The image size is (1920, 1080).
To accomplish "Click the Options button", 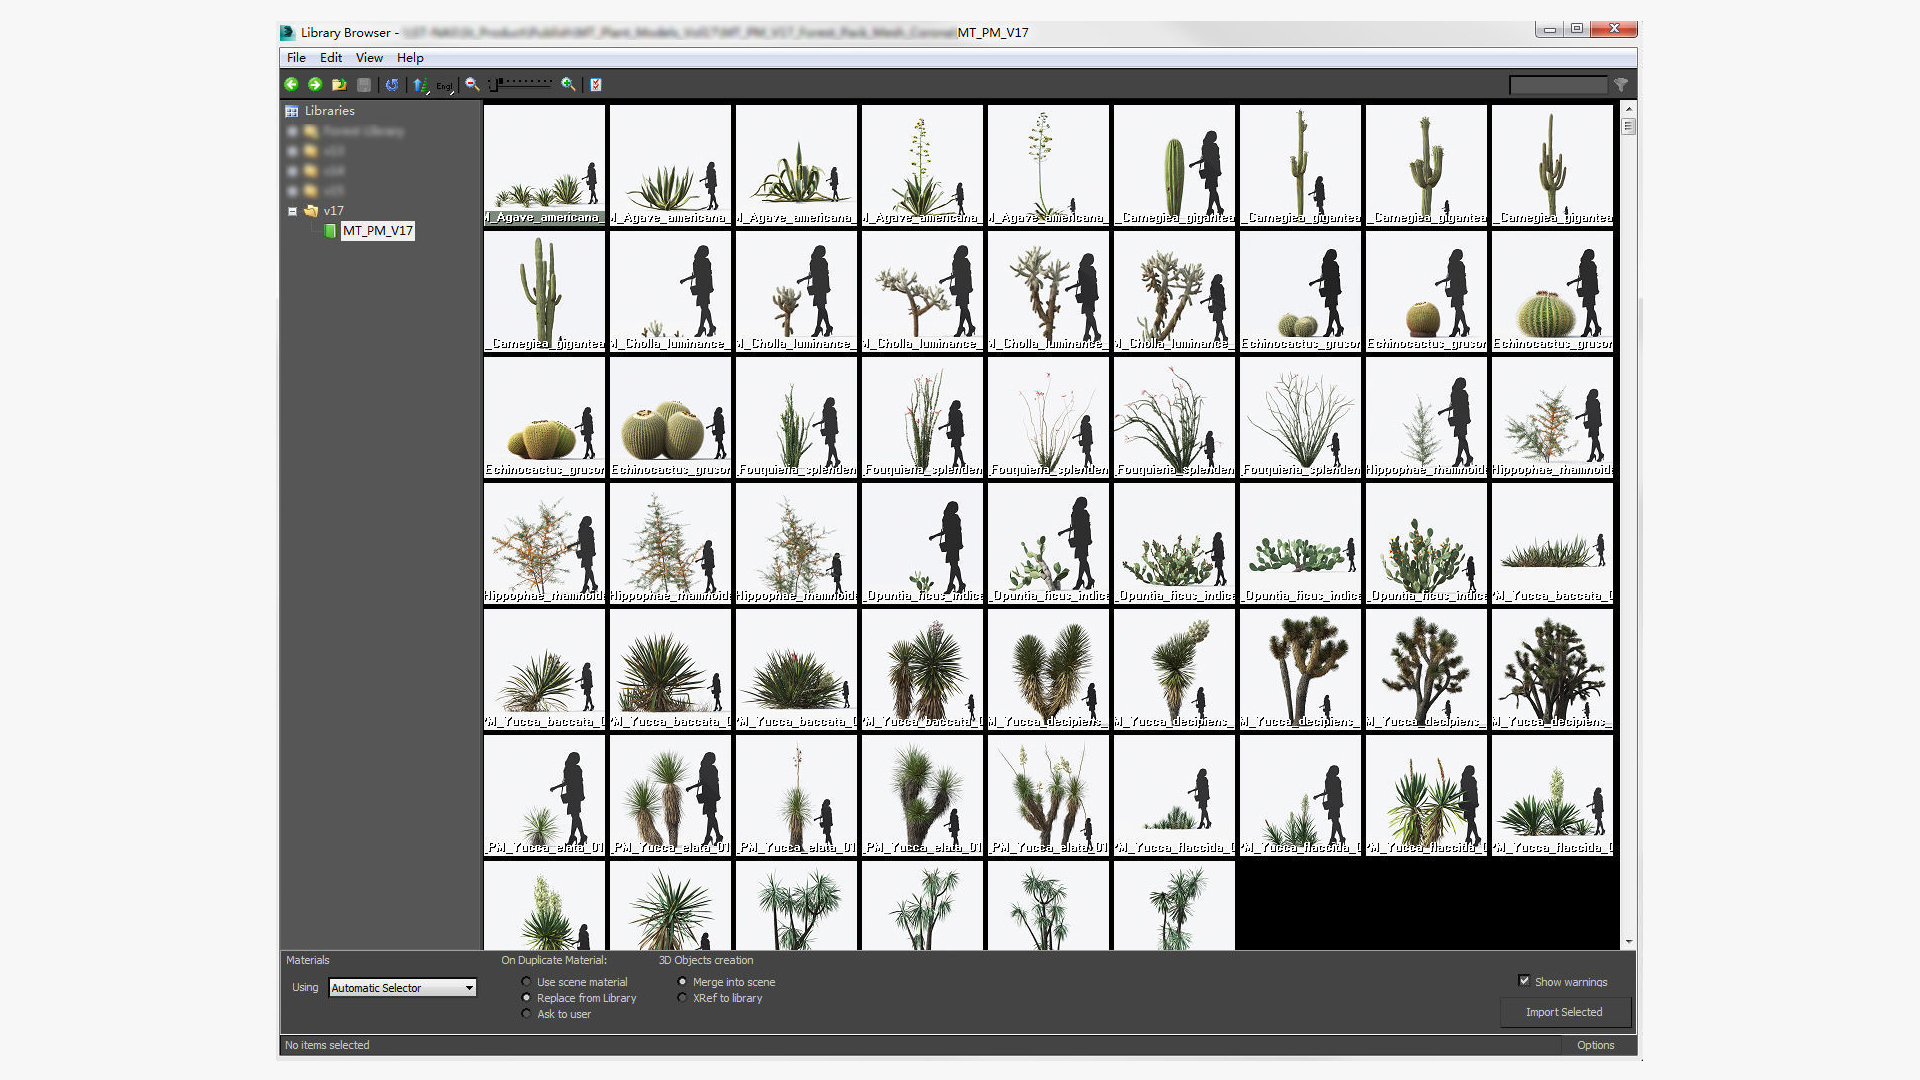I will tap(1595, 1045).
